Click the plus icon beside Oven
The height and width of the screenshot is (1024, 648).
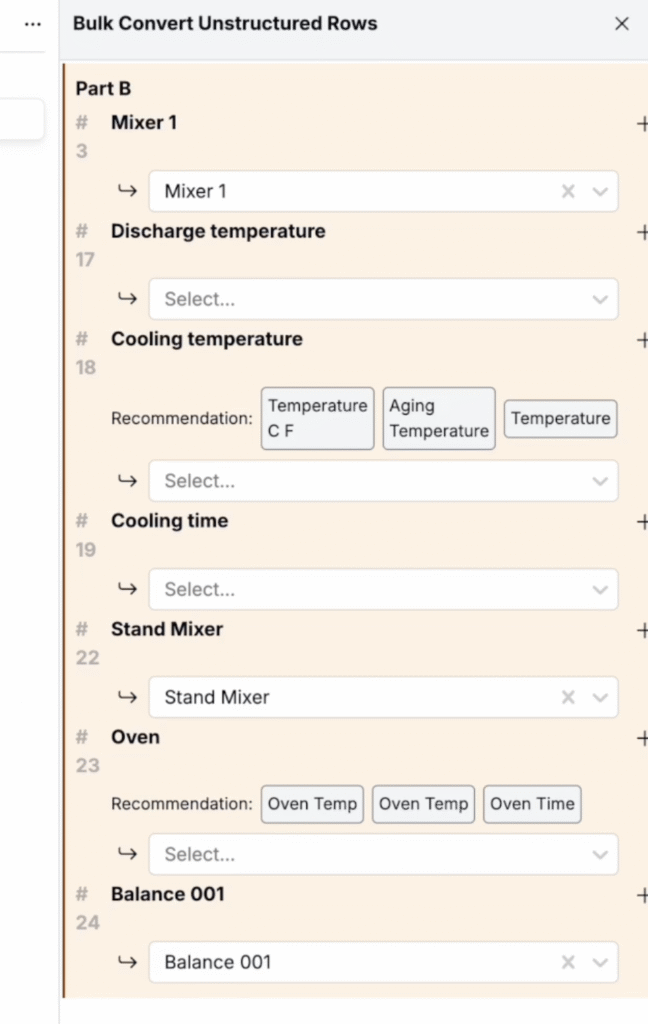pos(642,738)
